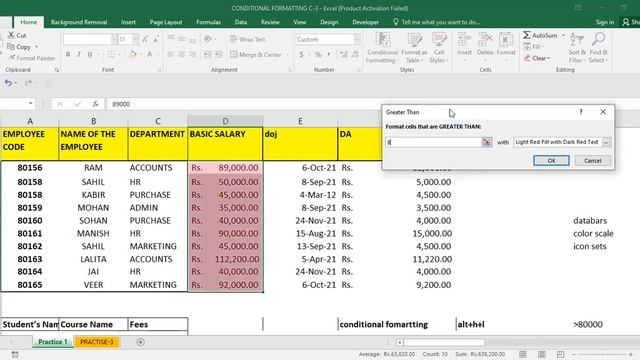The height and width of the screenshot is (360, 640).
Task: Open the font name dropdown
Action: coord(113,39)
